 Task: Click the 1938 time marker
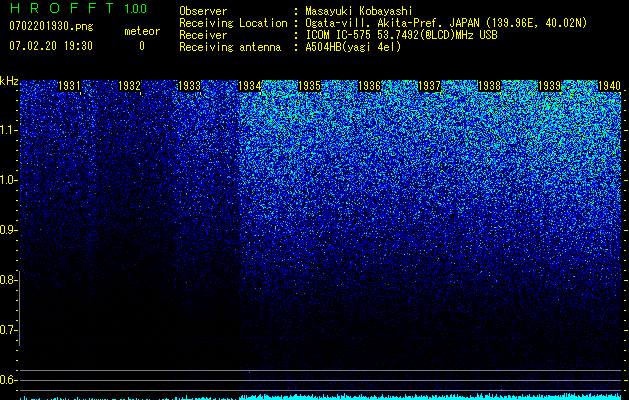[490, 86]
